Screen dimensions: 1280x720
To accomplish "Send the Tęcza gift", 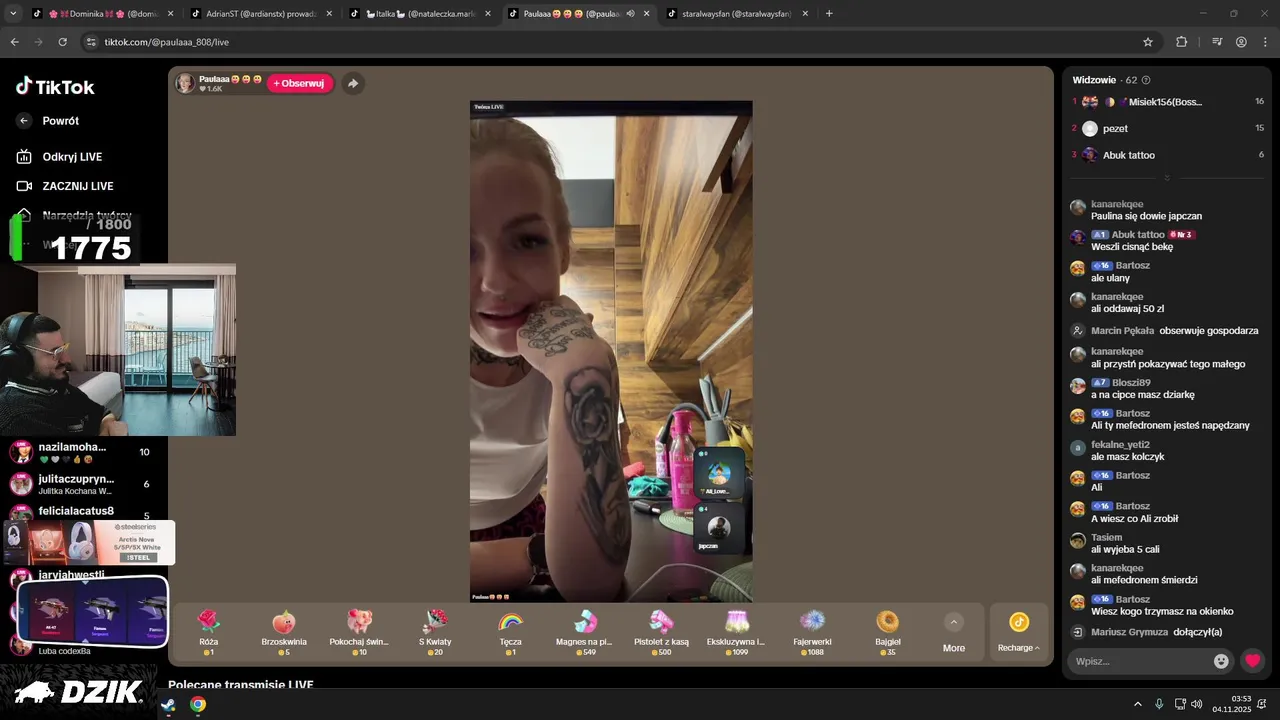I will point(510,632).
